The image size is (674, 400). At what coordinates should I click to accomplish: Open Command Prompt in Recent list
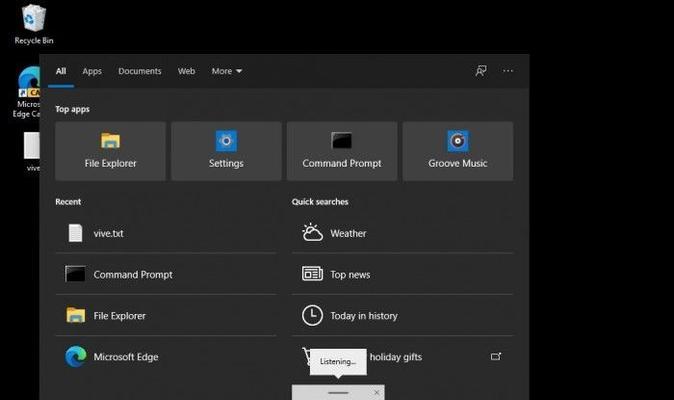coord(166,274)
